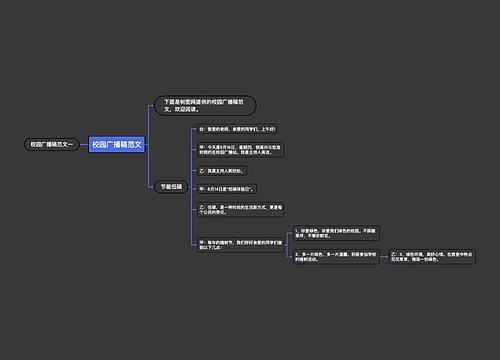Select the central 校园广播稿范文 blue topic
Viewport: 500px width, 360px height.
[x=117, y=144]
